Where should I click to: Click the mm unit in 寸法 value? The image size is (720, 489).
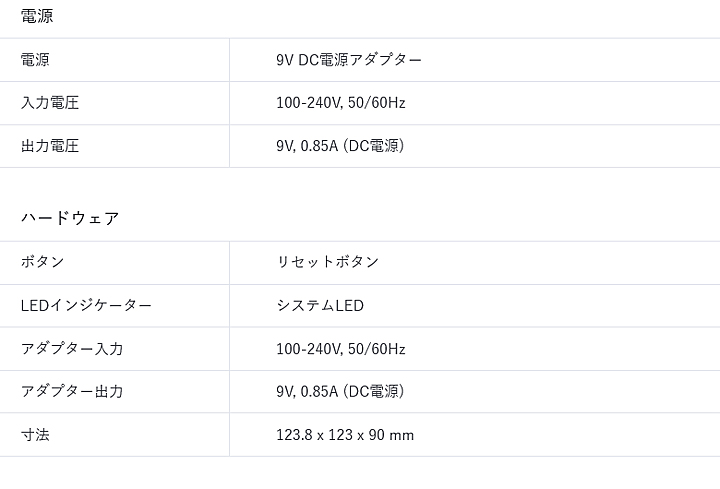click(x=404, y=435)
